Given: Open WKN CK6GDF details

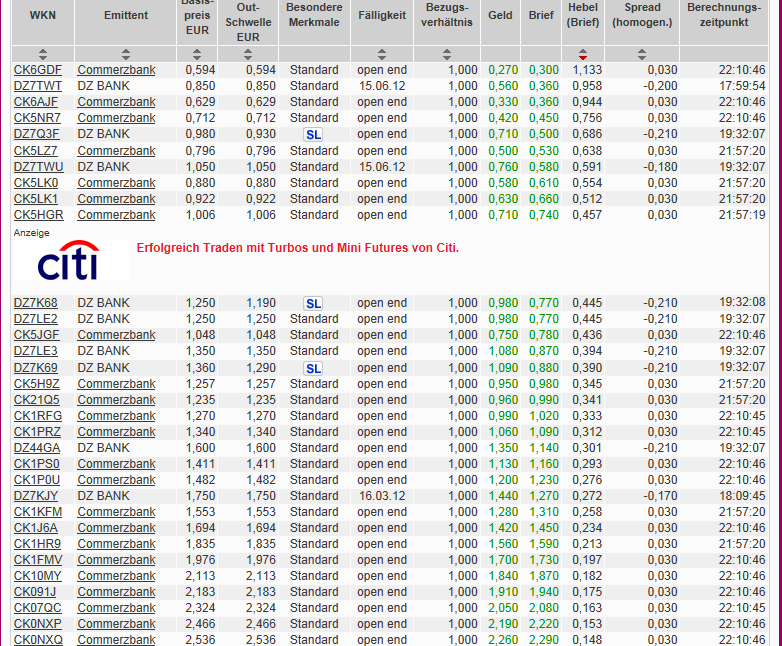Looking at the screenshot, I should pos(38,70).
